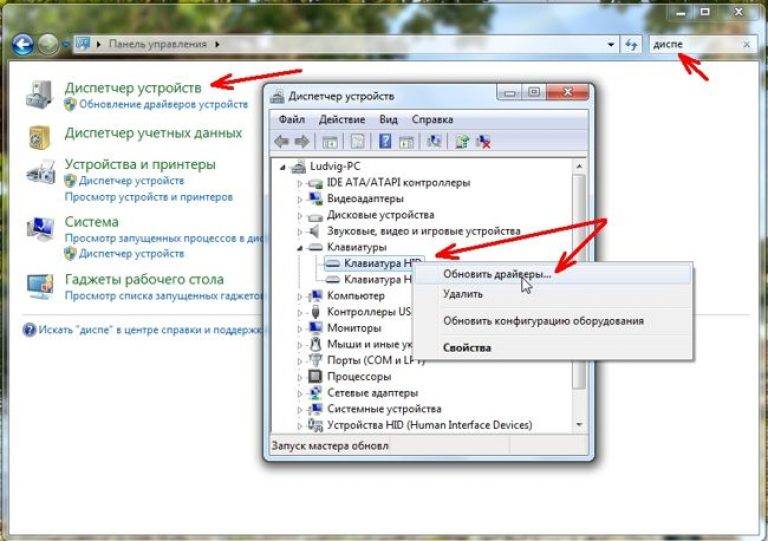Open the Справка menu

(x=432, y=119)
